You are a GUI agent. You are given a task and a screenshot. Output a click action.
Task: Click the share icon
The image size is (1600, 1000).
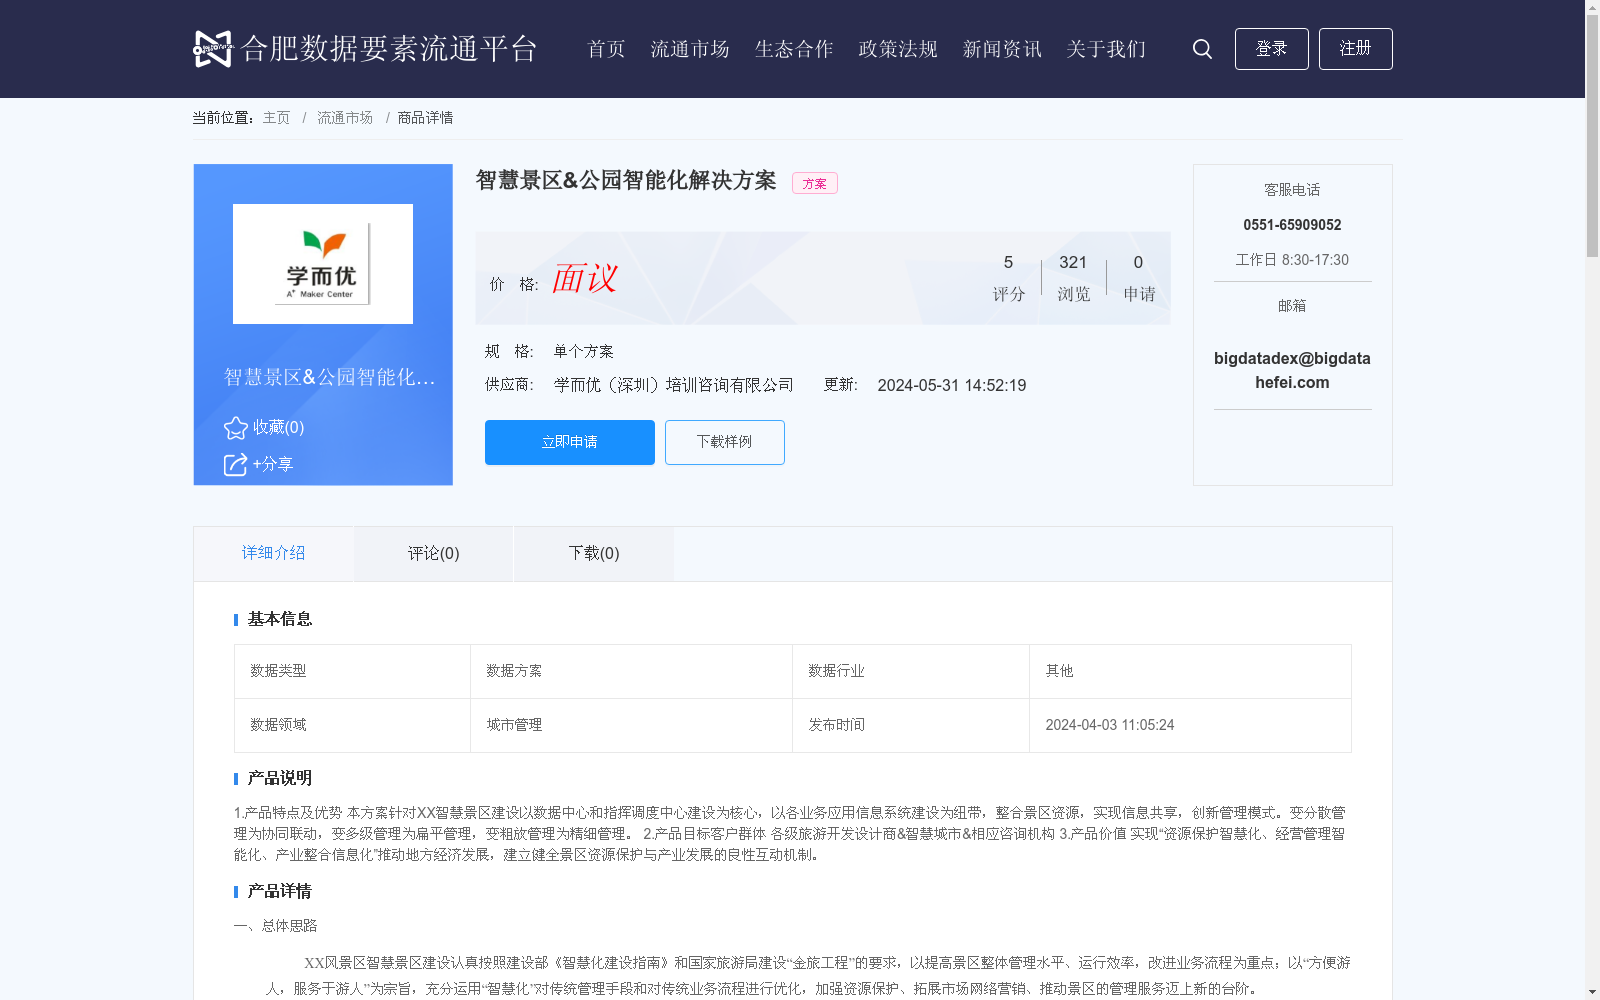pyautogui.click(x=235, y=465)
